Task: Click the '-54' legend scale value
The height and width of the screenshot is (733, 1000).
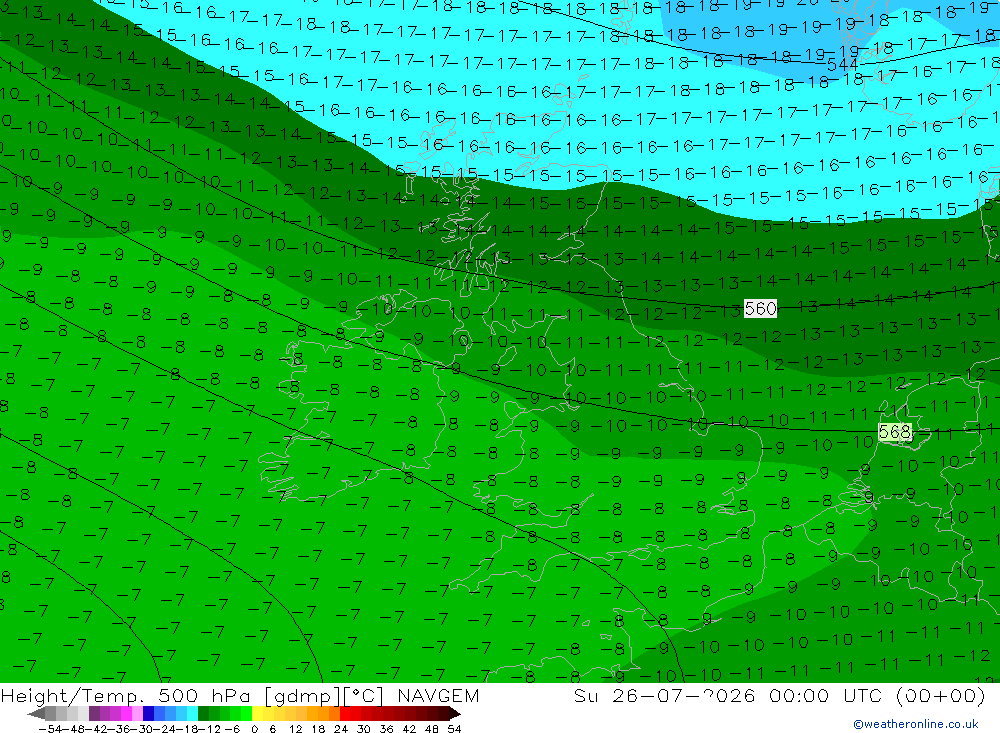Action: 50,729
